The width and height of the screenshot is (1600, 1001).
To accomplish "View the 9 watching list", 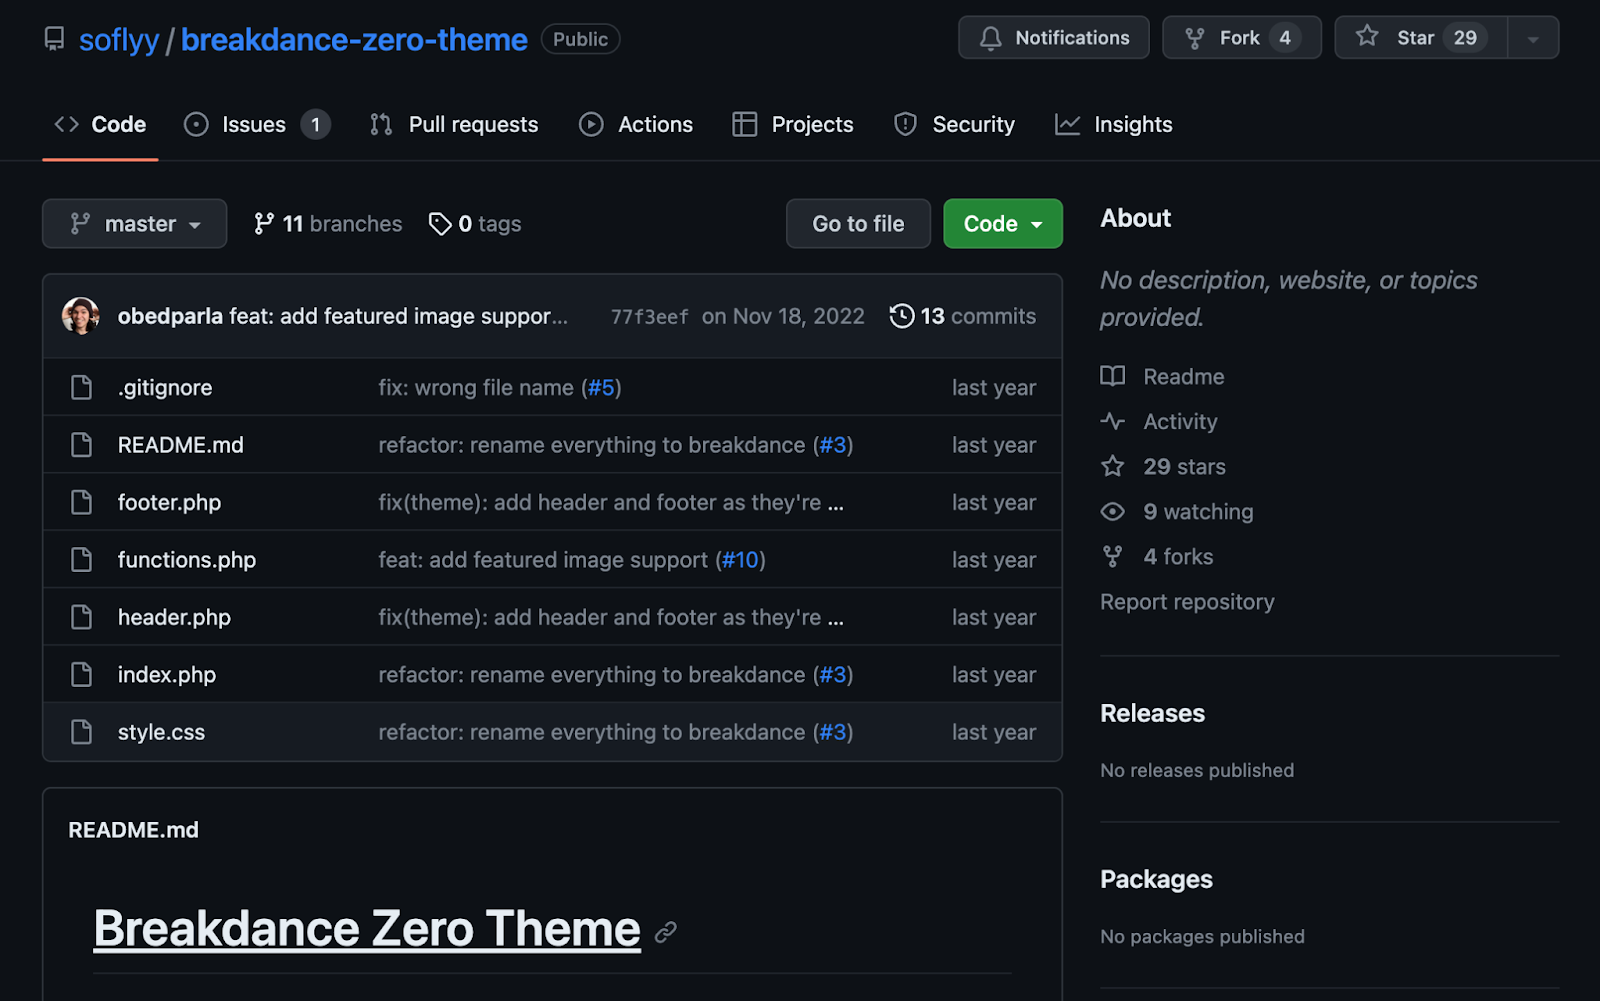I will [x=1197, y=512].
